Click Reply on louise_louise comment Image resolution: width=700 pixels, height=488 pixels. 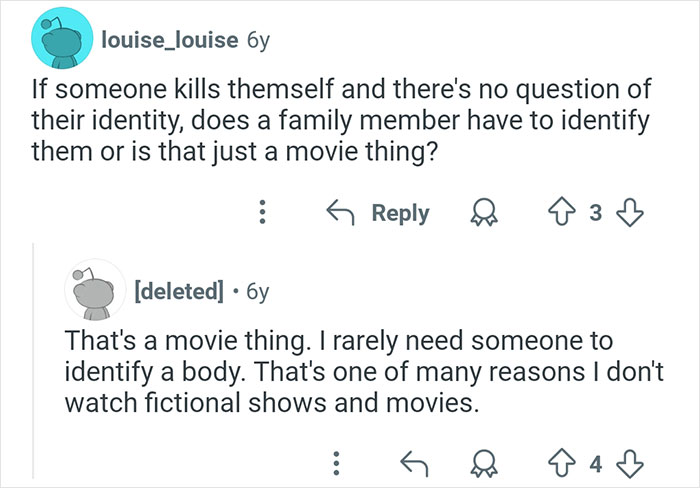tap(380, 213)
